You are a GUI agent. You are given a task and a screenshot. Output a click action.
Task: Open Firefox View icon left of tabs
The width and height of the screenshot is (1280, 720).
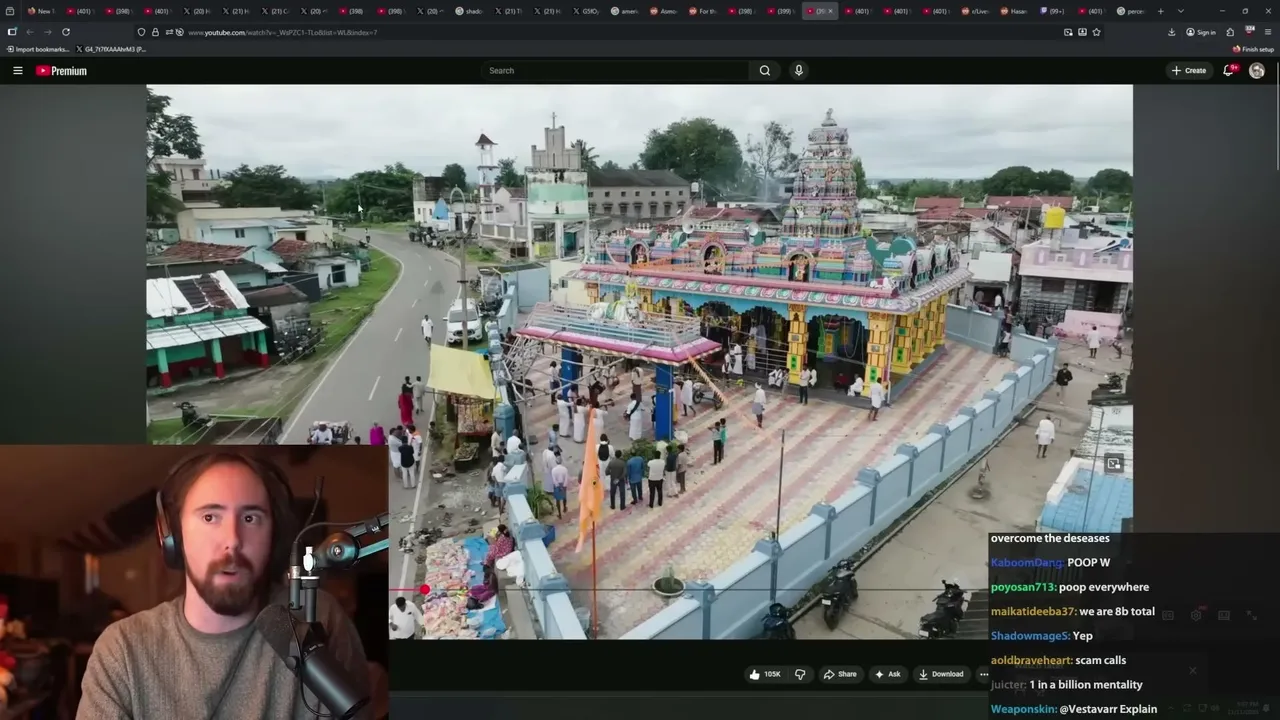[10, 11]
